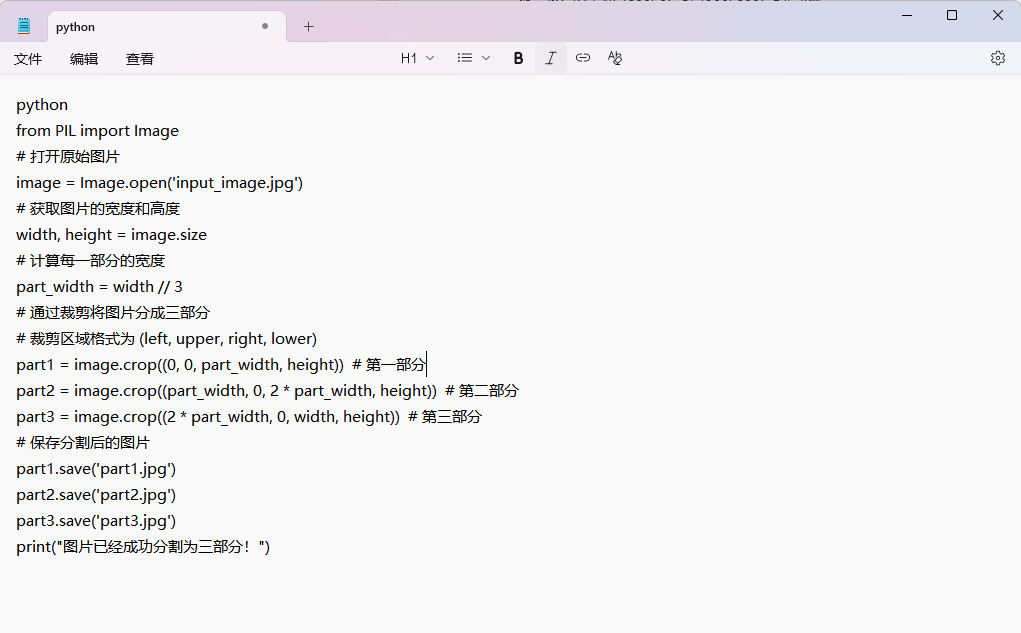Toggle italic formatting
Image resolution: width=1021 pixels, height=633 pixels.
pos(550,58)
